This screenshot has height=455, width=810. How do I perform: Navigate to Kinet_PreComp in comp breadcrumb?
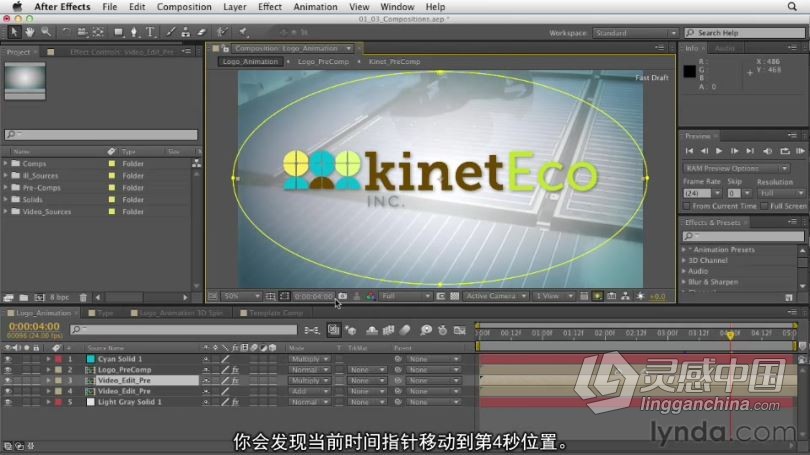click(394, 61)
